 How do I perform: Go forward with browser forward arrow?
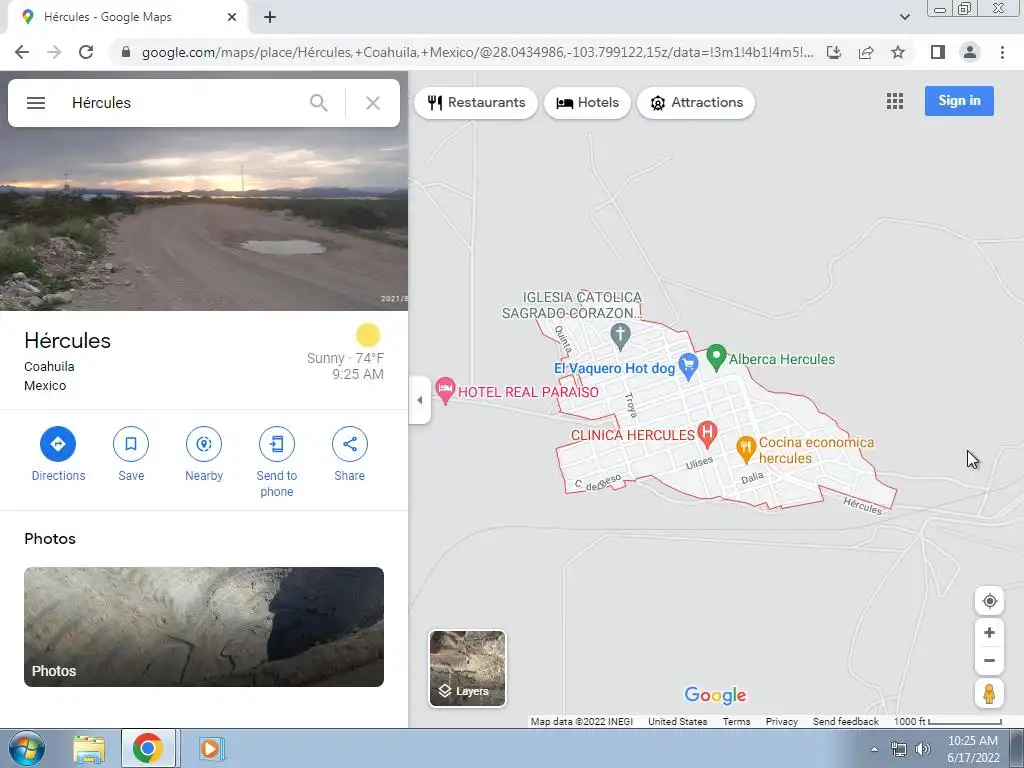[x=54, y=52]
